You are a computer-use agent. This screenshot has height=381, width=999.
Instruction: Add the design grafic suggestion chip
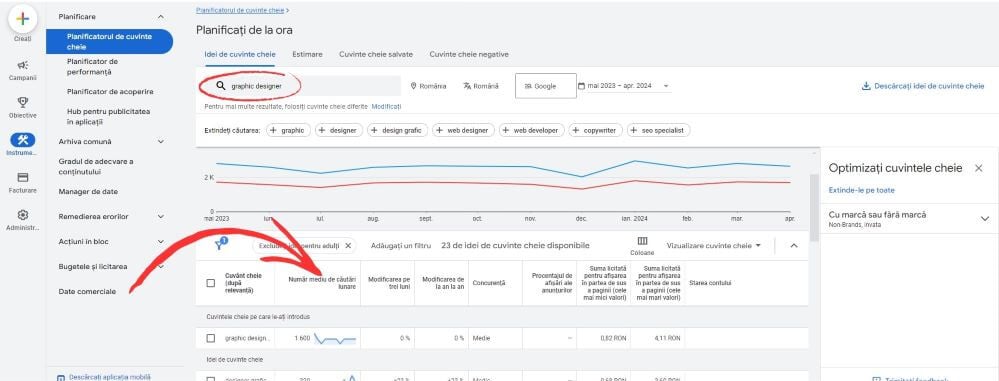(397, 130)
